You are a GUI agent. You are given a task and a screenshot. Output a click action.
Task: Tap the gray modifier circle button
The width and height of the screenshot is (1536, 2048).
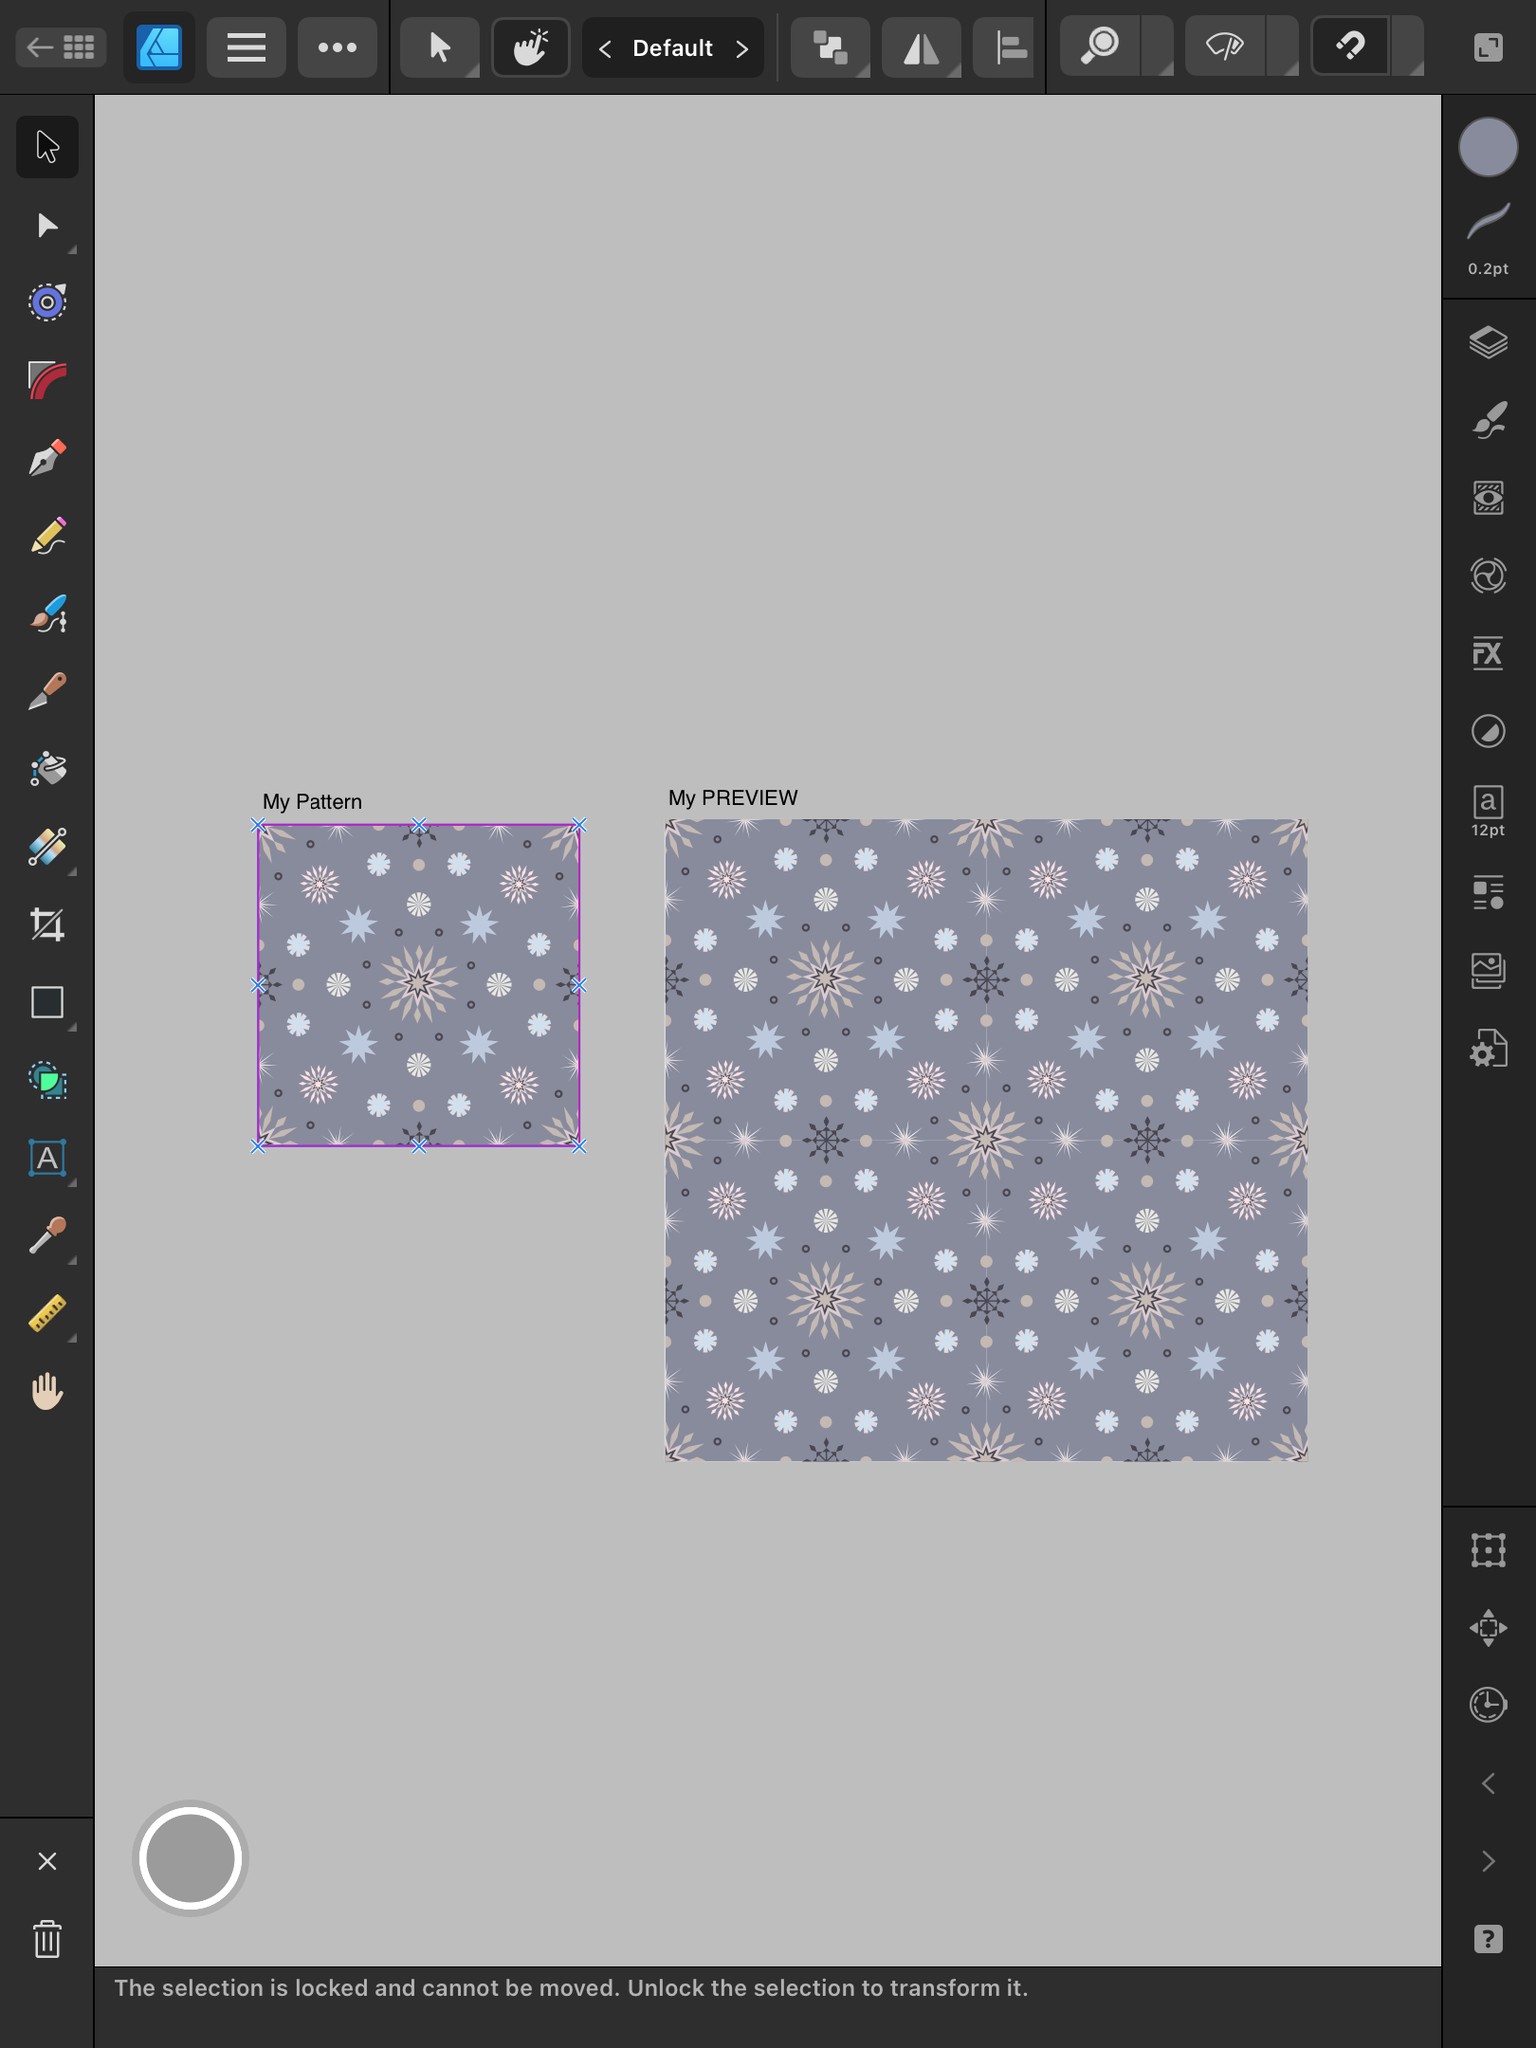pos(190,1858)
